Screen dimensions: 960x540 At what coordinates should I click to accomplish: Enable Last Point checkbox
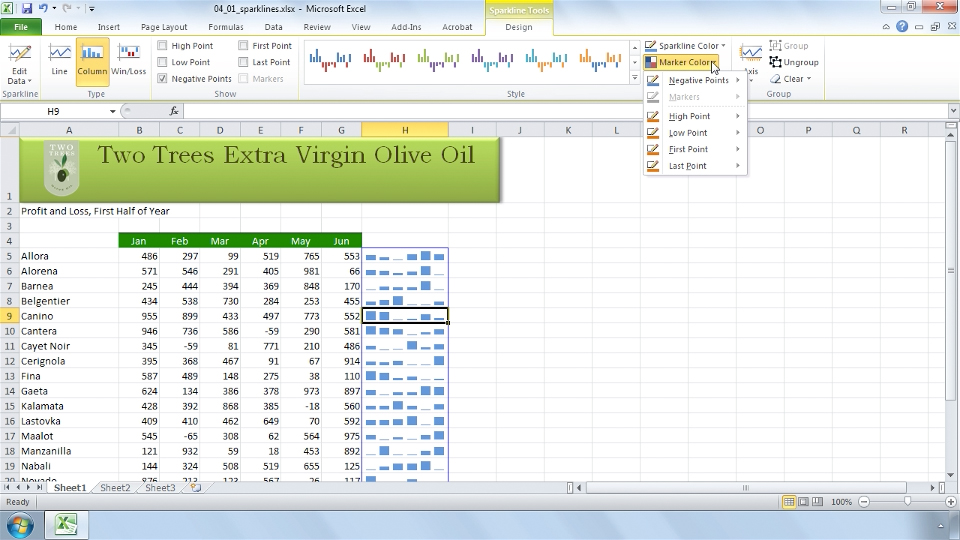[243, 62]
